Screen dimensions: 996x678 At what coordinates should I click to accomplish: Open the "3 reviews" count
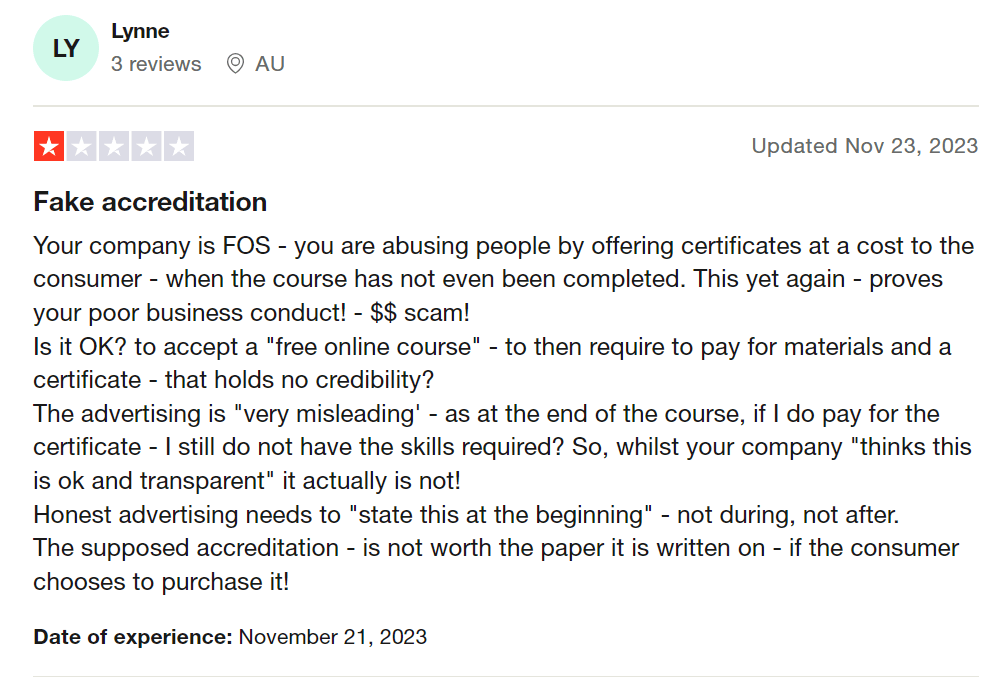[x=156, y=64]
